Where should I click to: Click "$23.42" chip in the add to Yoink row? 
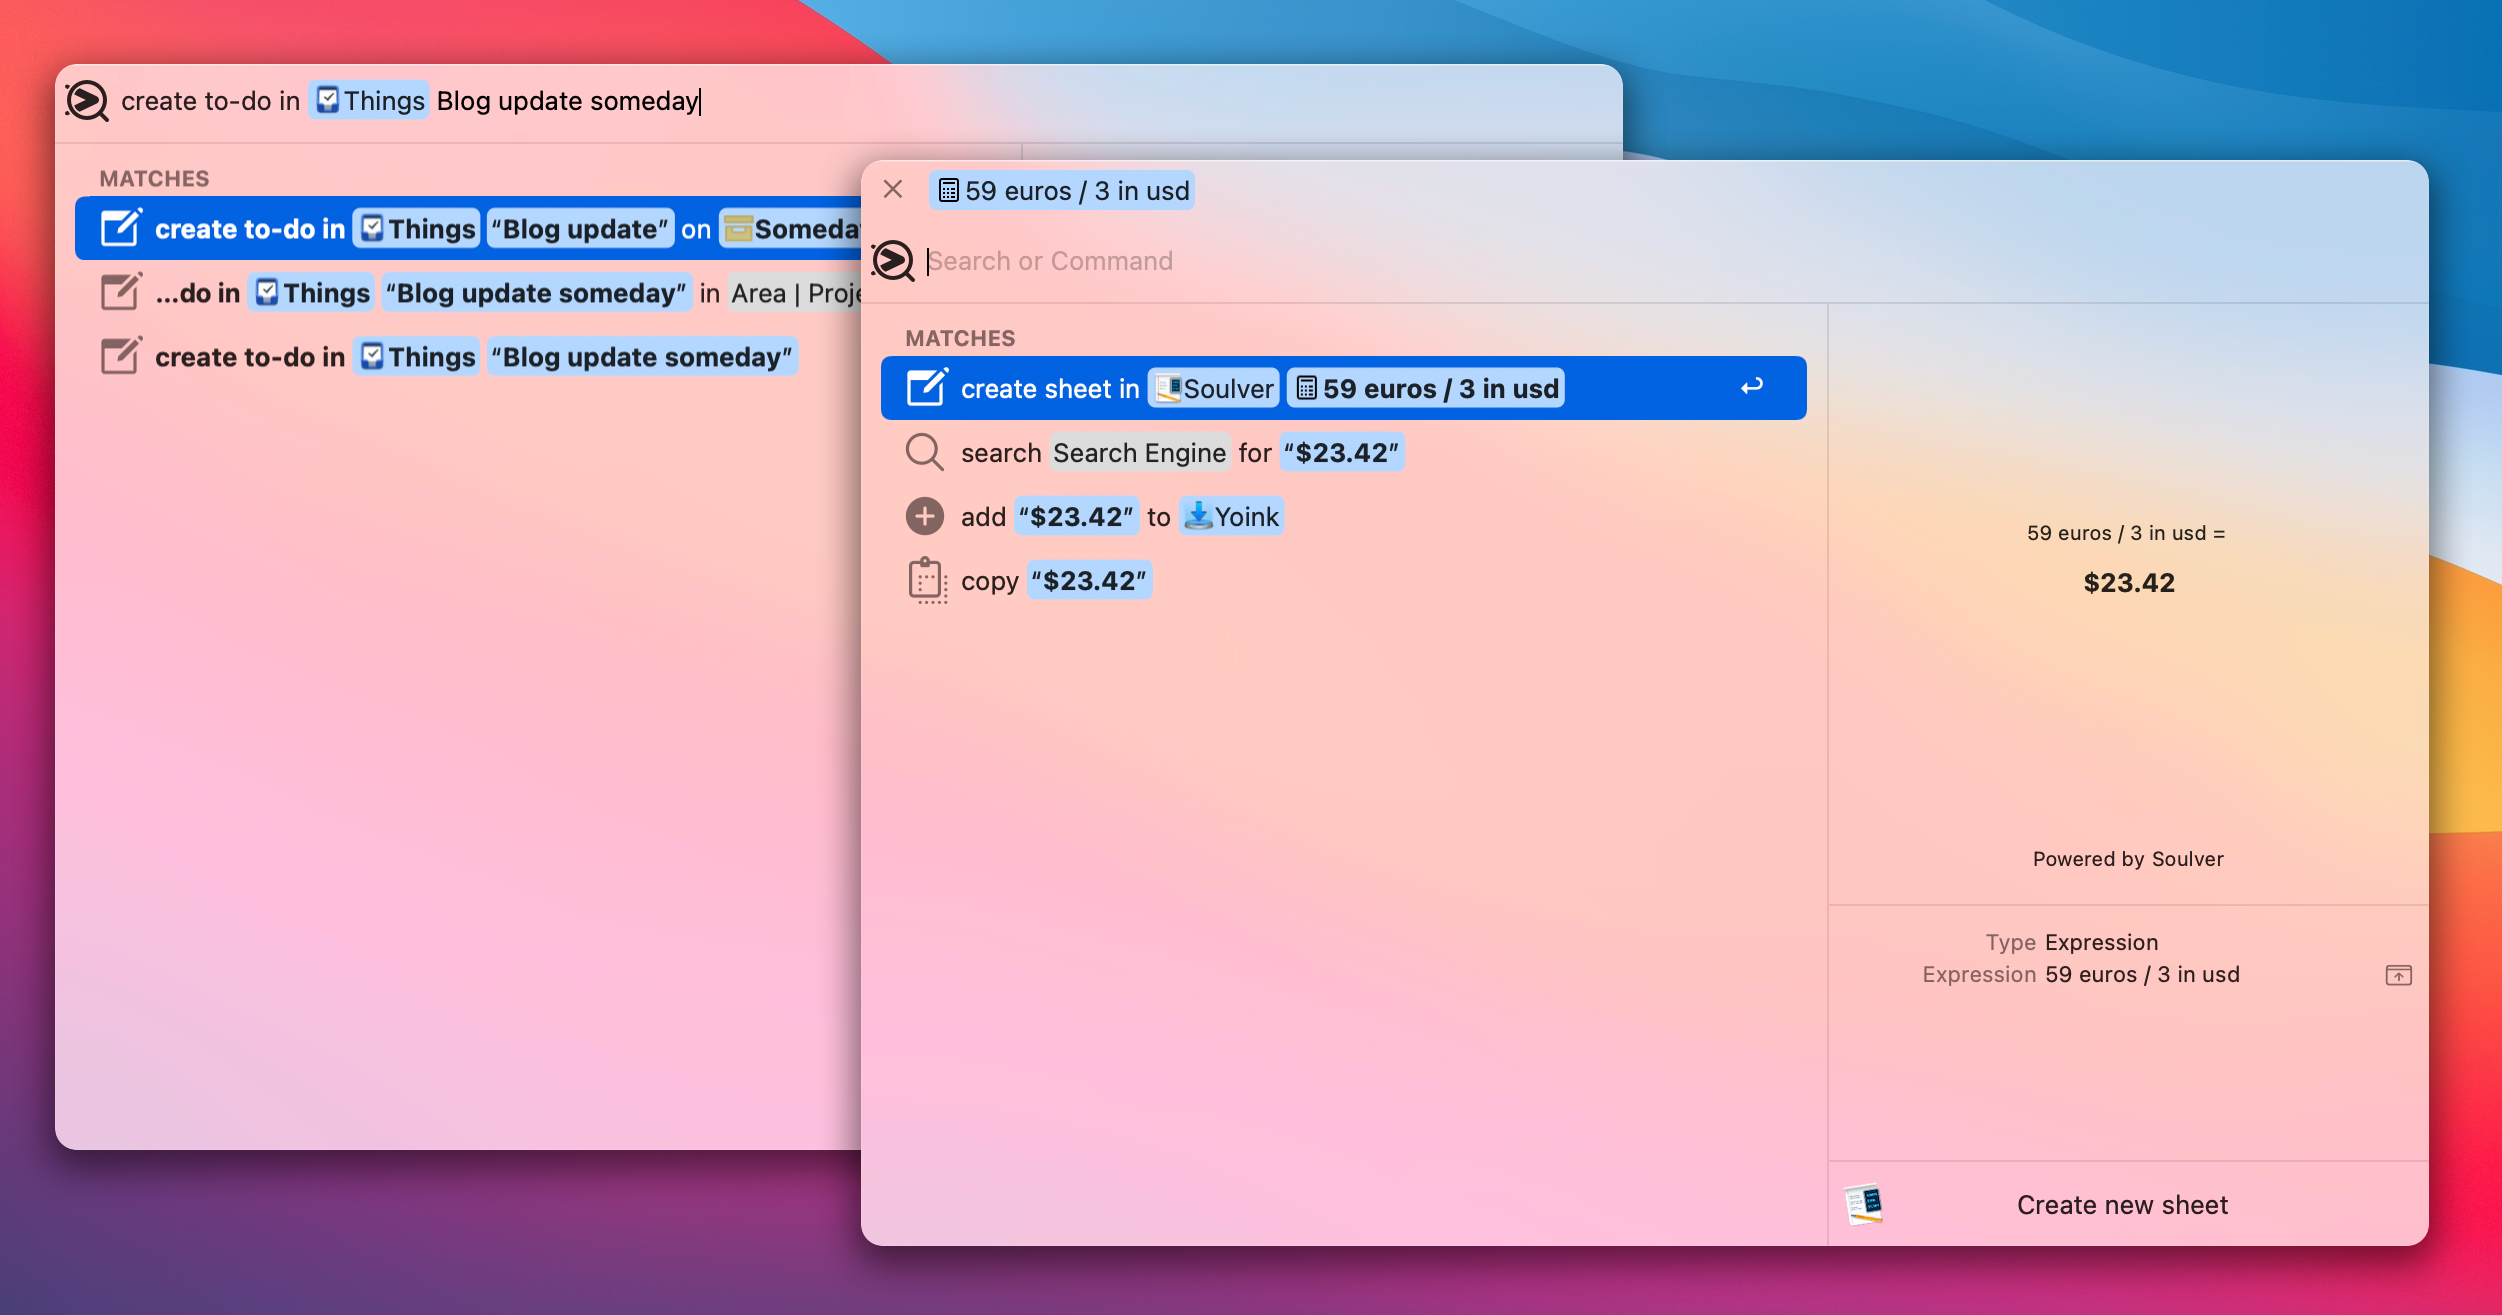1076,516
